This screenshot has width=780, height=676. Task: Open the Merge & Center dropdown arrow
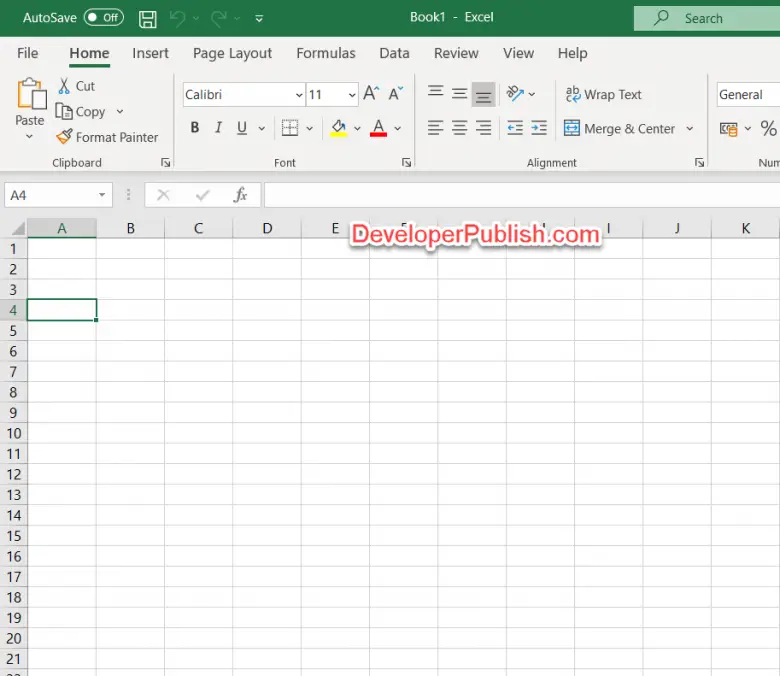(690, 128)
